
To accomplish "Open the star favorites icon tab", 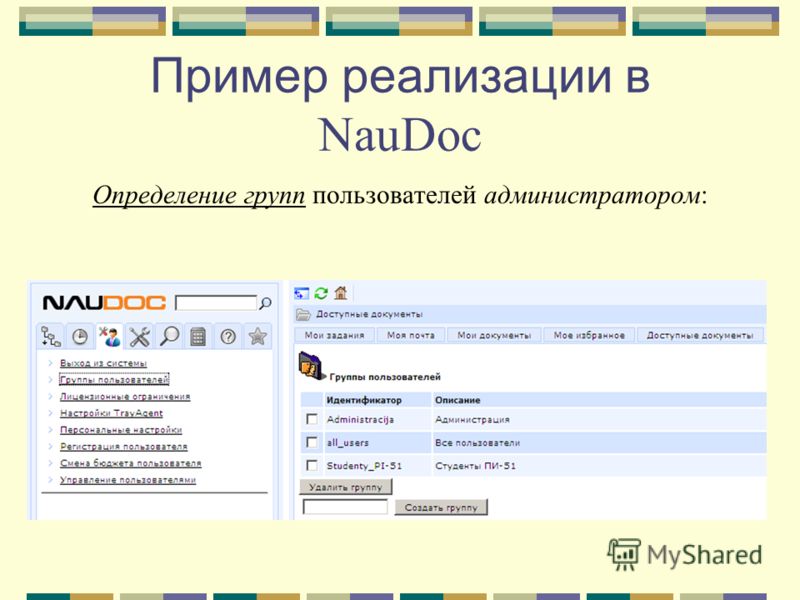I will [x=258, y=337].
